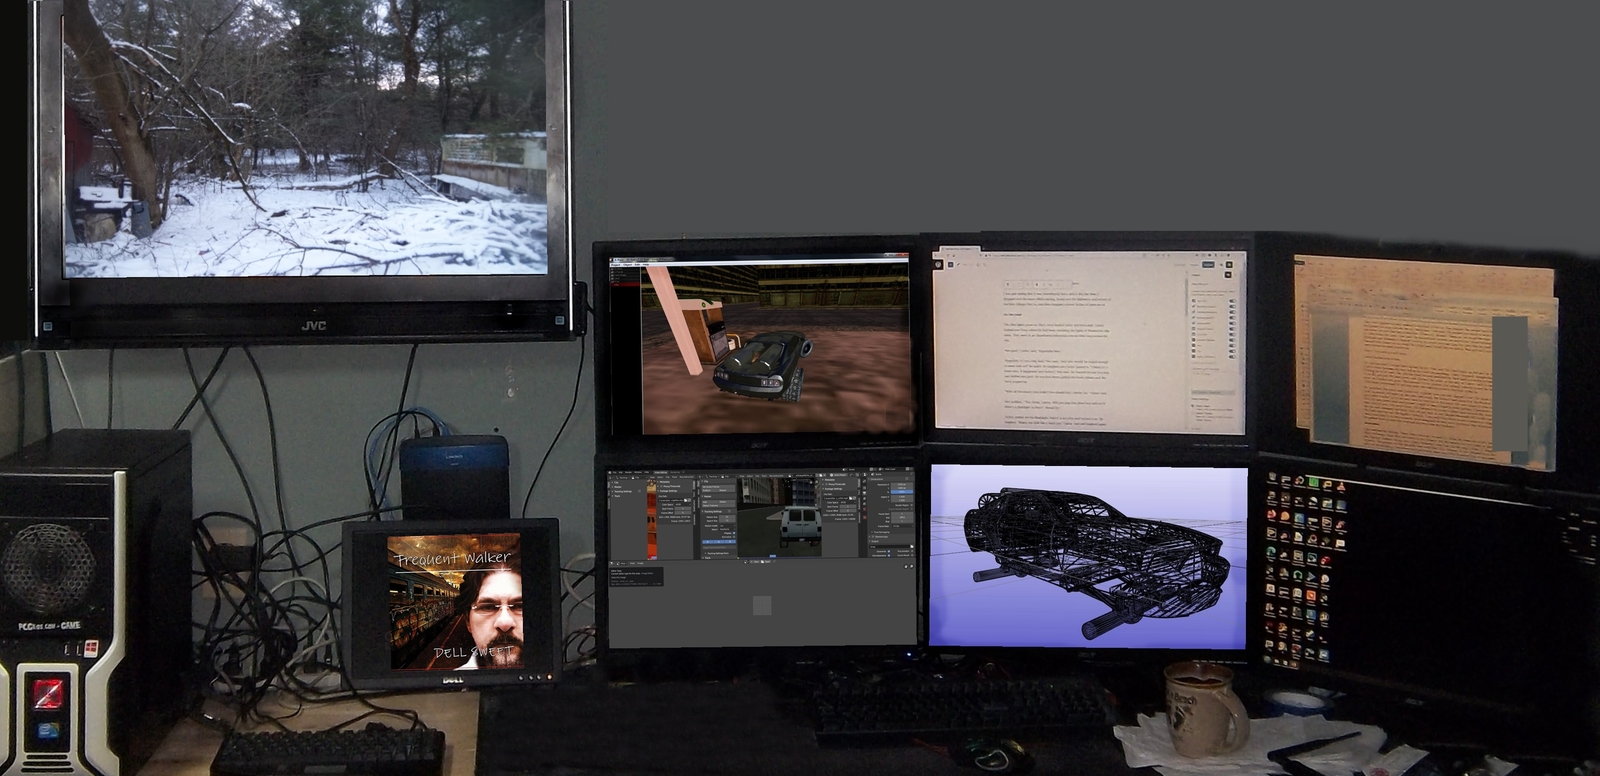Click the Start button on the dark desktop taskbar
The width and height of the screenshot is (1600, 776).
(1267, 659)
